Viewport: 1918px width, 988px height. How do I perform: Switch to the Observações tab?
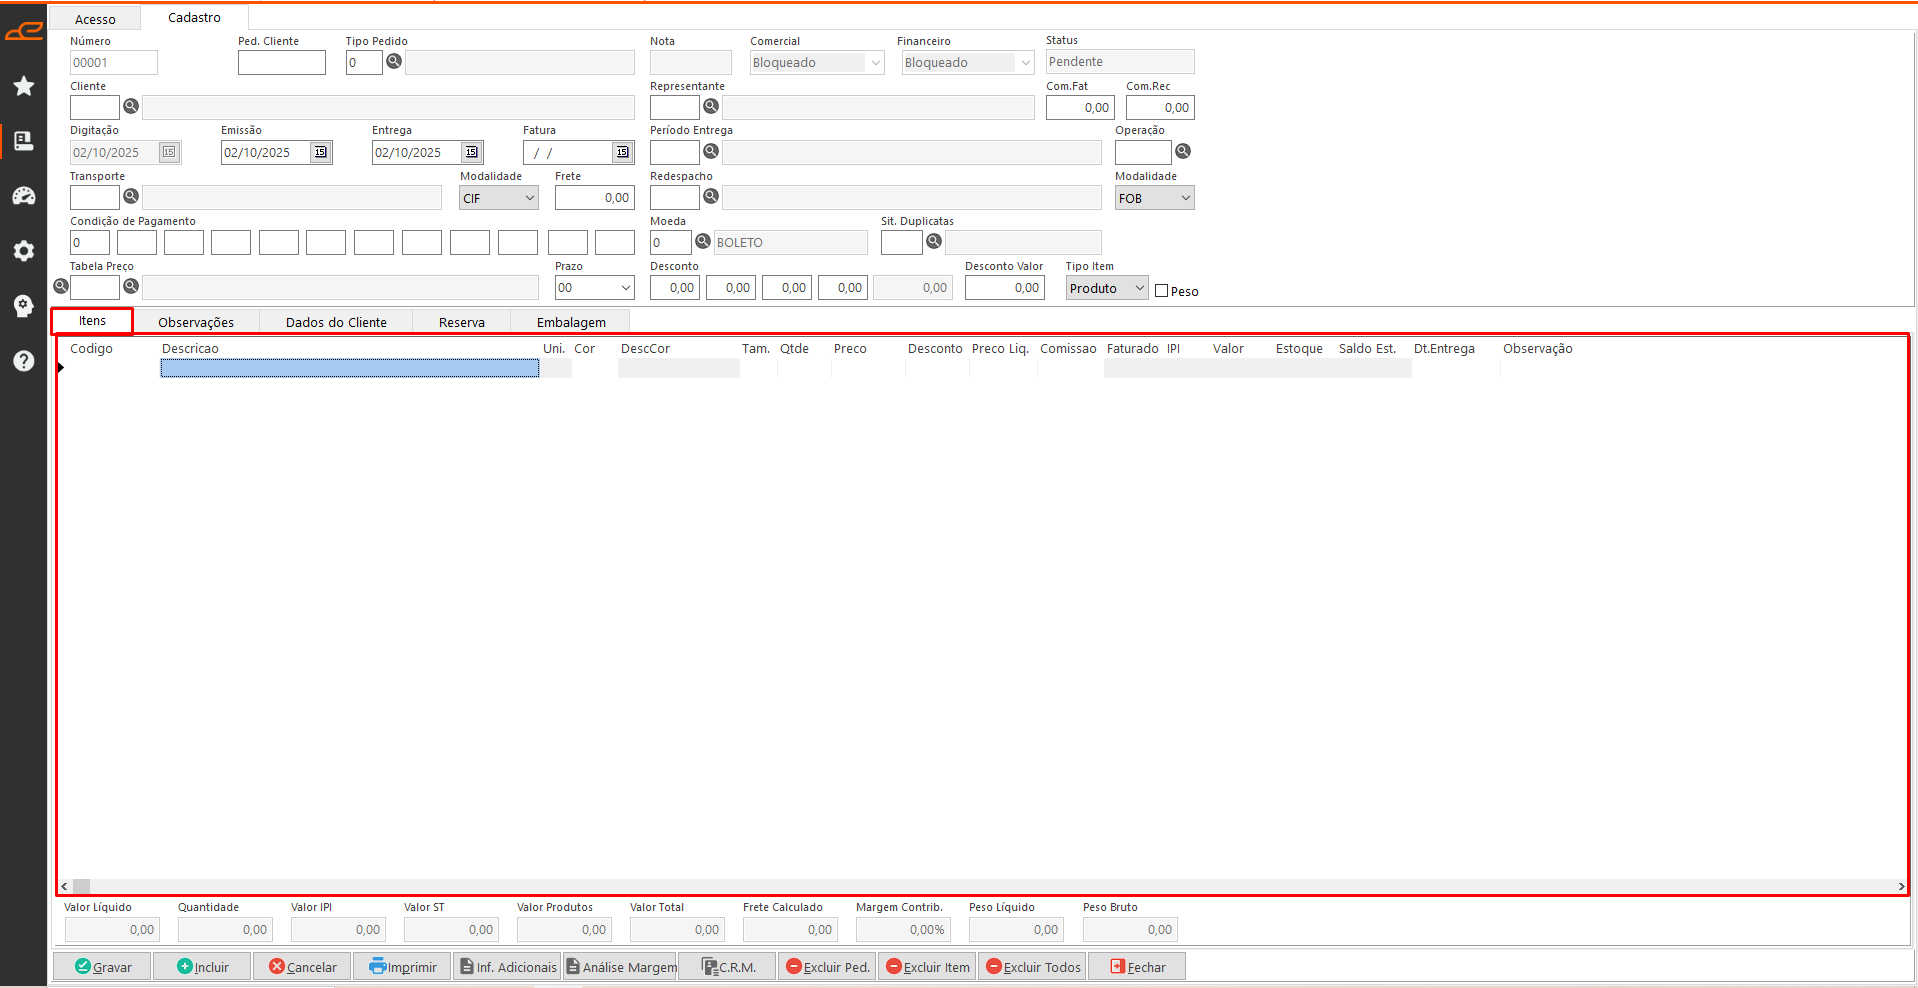click(196, 322)
